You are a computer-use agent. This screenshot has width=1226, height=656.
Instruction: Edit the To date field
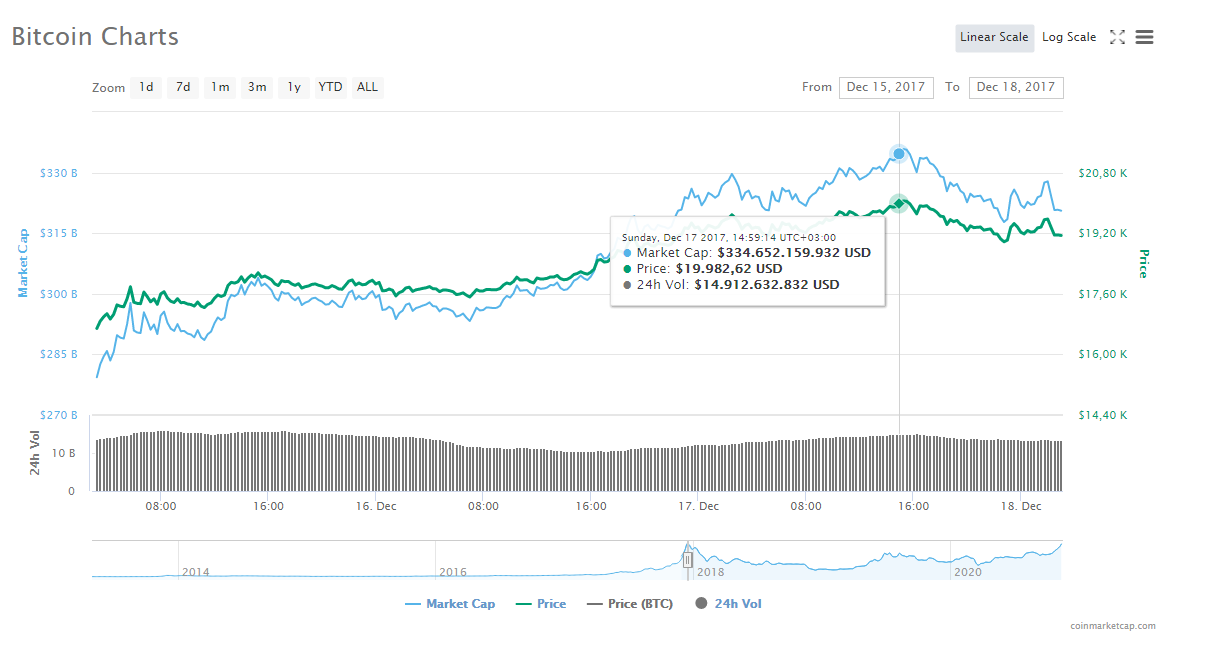pyautogui.click(x=1016, y=87)
